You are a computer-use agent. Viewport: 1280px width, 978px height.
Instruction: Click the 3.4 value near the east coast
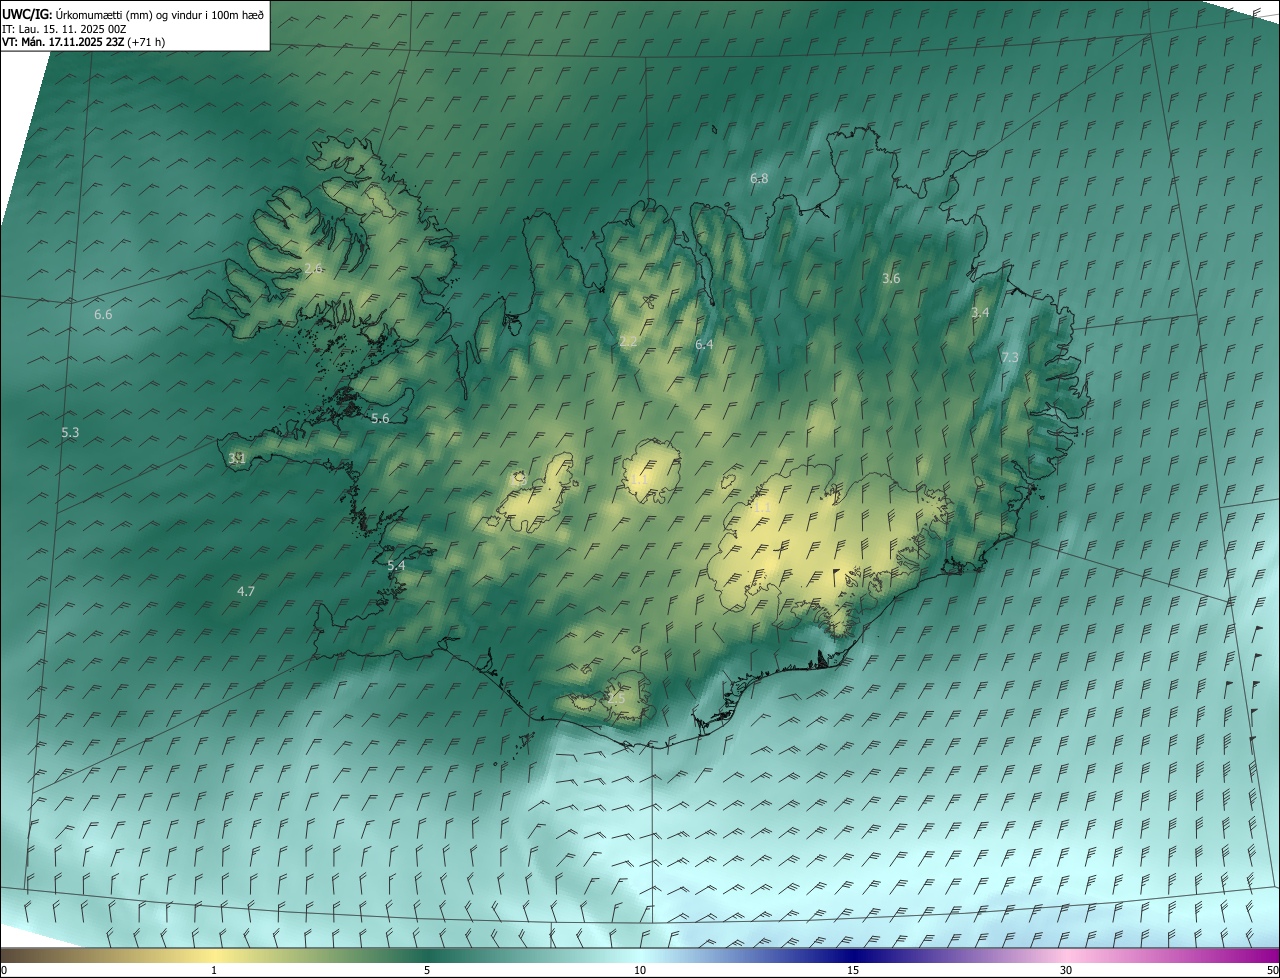pyautogui.click(x=980, y=312)
